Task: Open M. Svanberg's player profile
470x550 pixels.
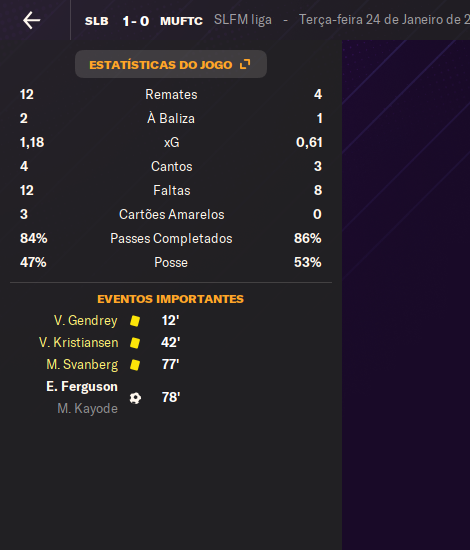Action: (82, 364)
